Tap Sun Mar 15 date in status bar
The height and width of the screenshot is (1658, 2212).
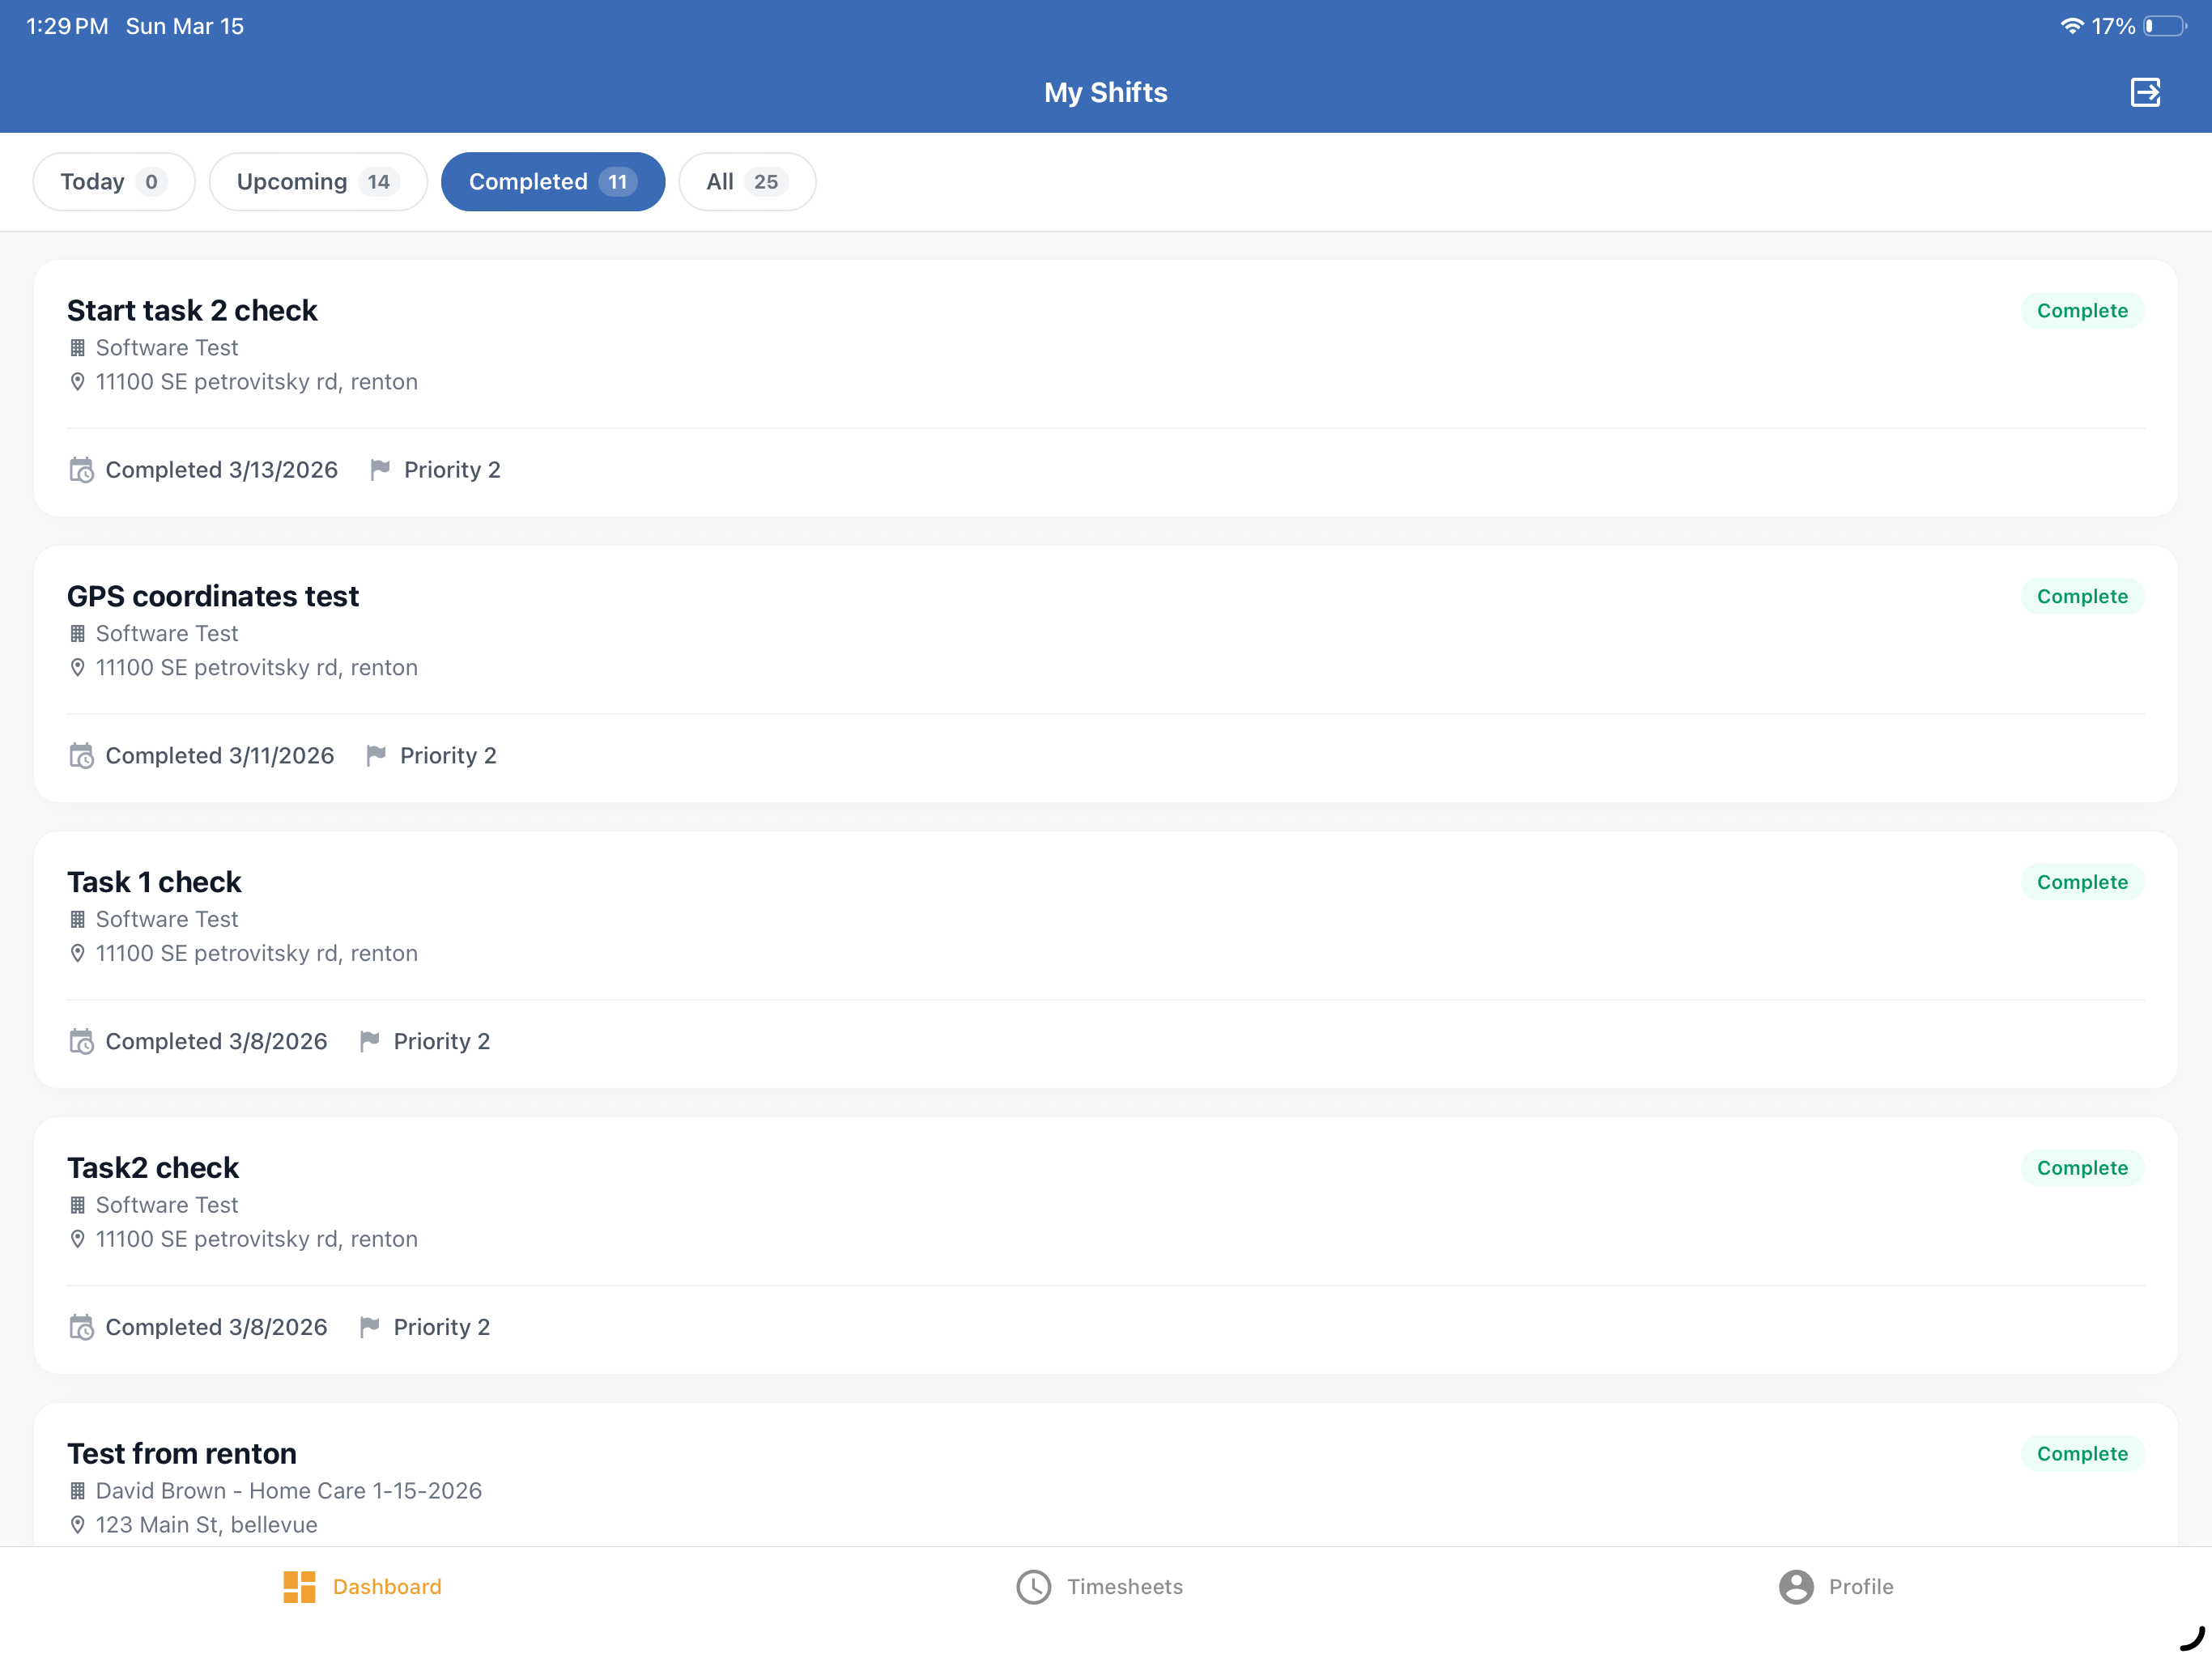[x=184, y=26]
